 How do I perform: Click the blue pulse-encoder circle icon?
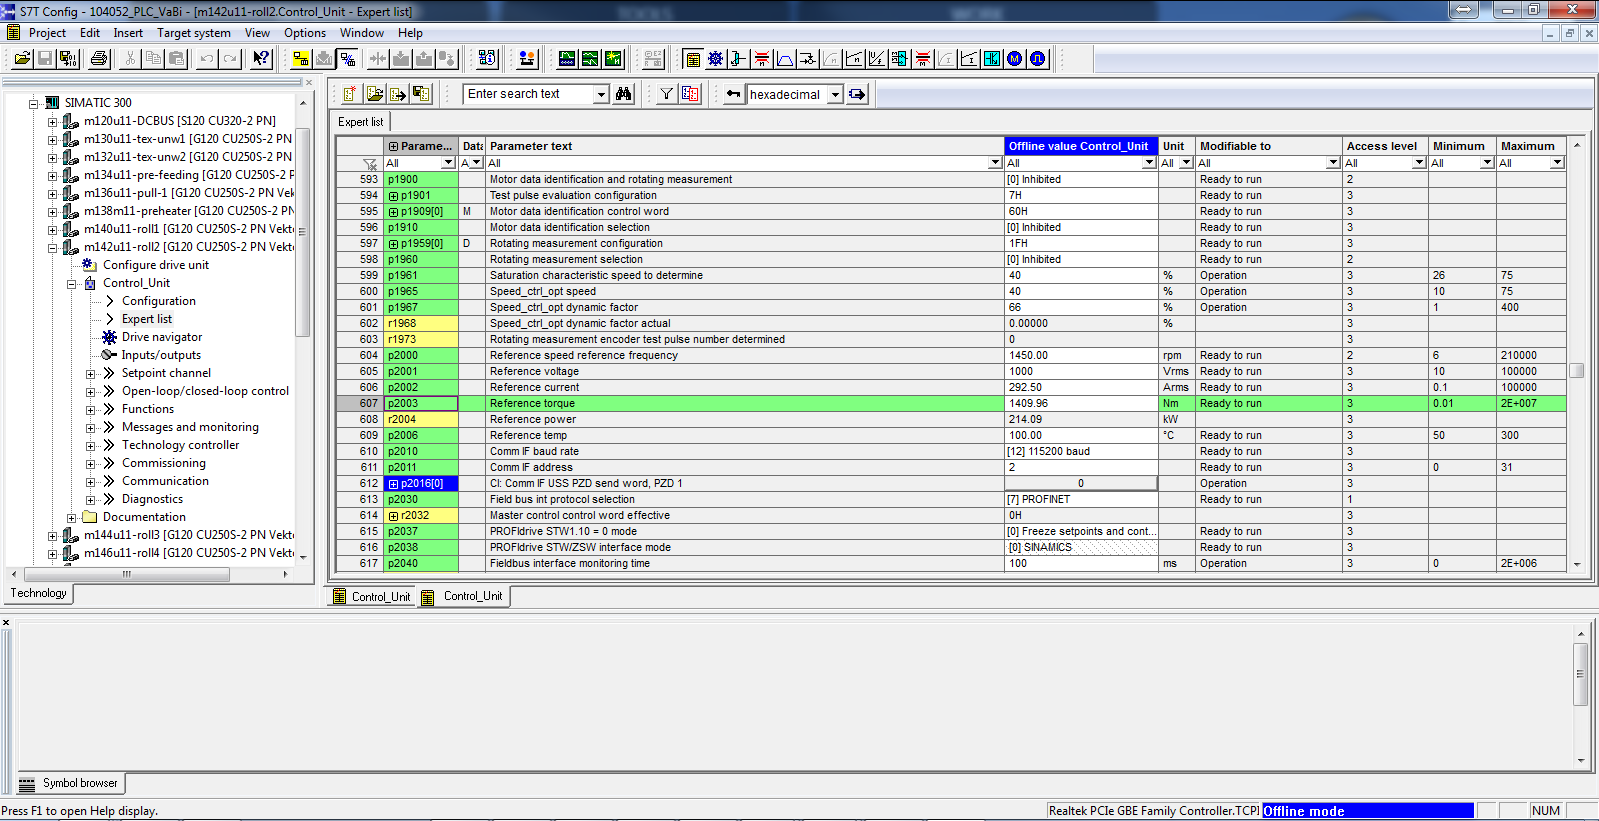click(x=1038, y=59)
